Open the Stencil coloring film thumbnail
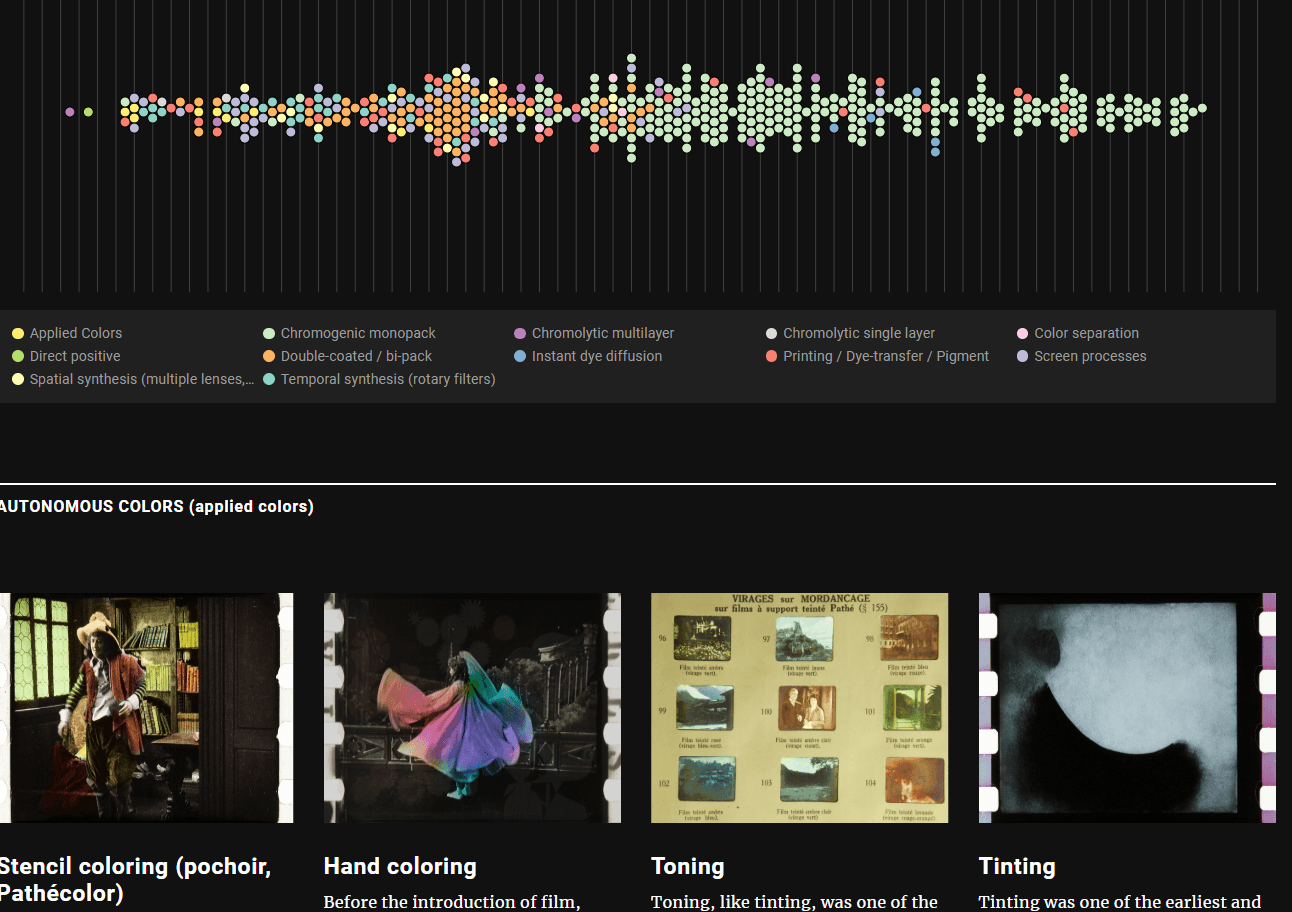The width and height of the screenshot is (1292, 912). 146,708
